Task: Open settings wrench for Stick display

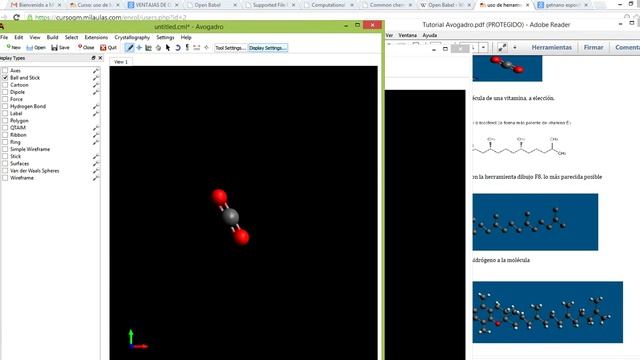Action: click(x=96, y=156)
